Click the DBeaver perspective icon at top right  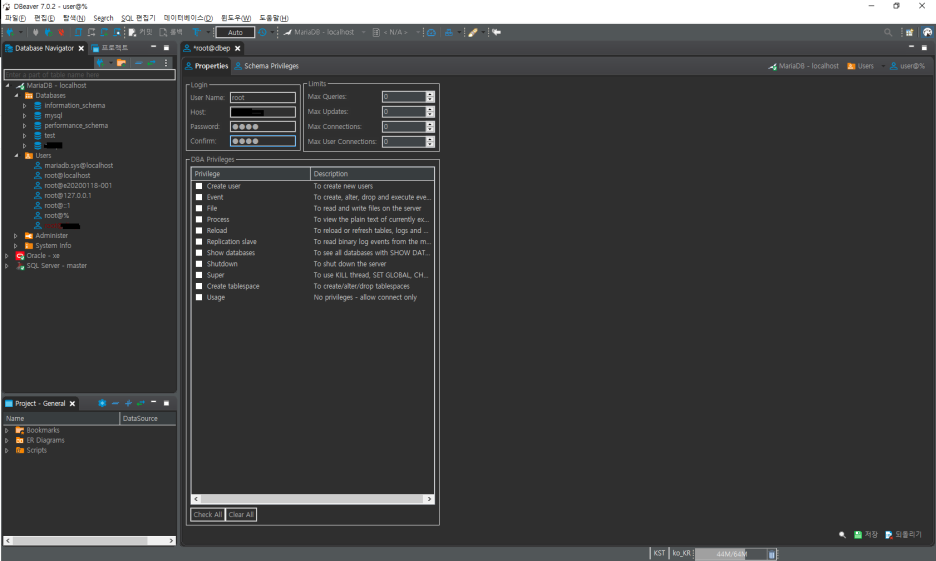click(x=927, y=32)
